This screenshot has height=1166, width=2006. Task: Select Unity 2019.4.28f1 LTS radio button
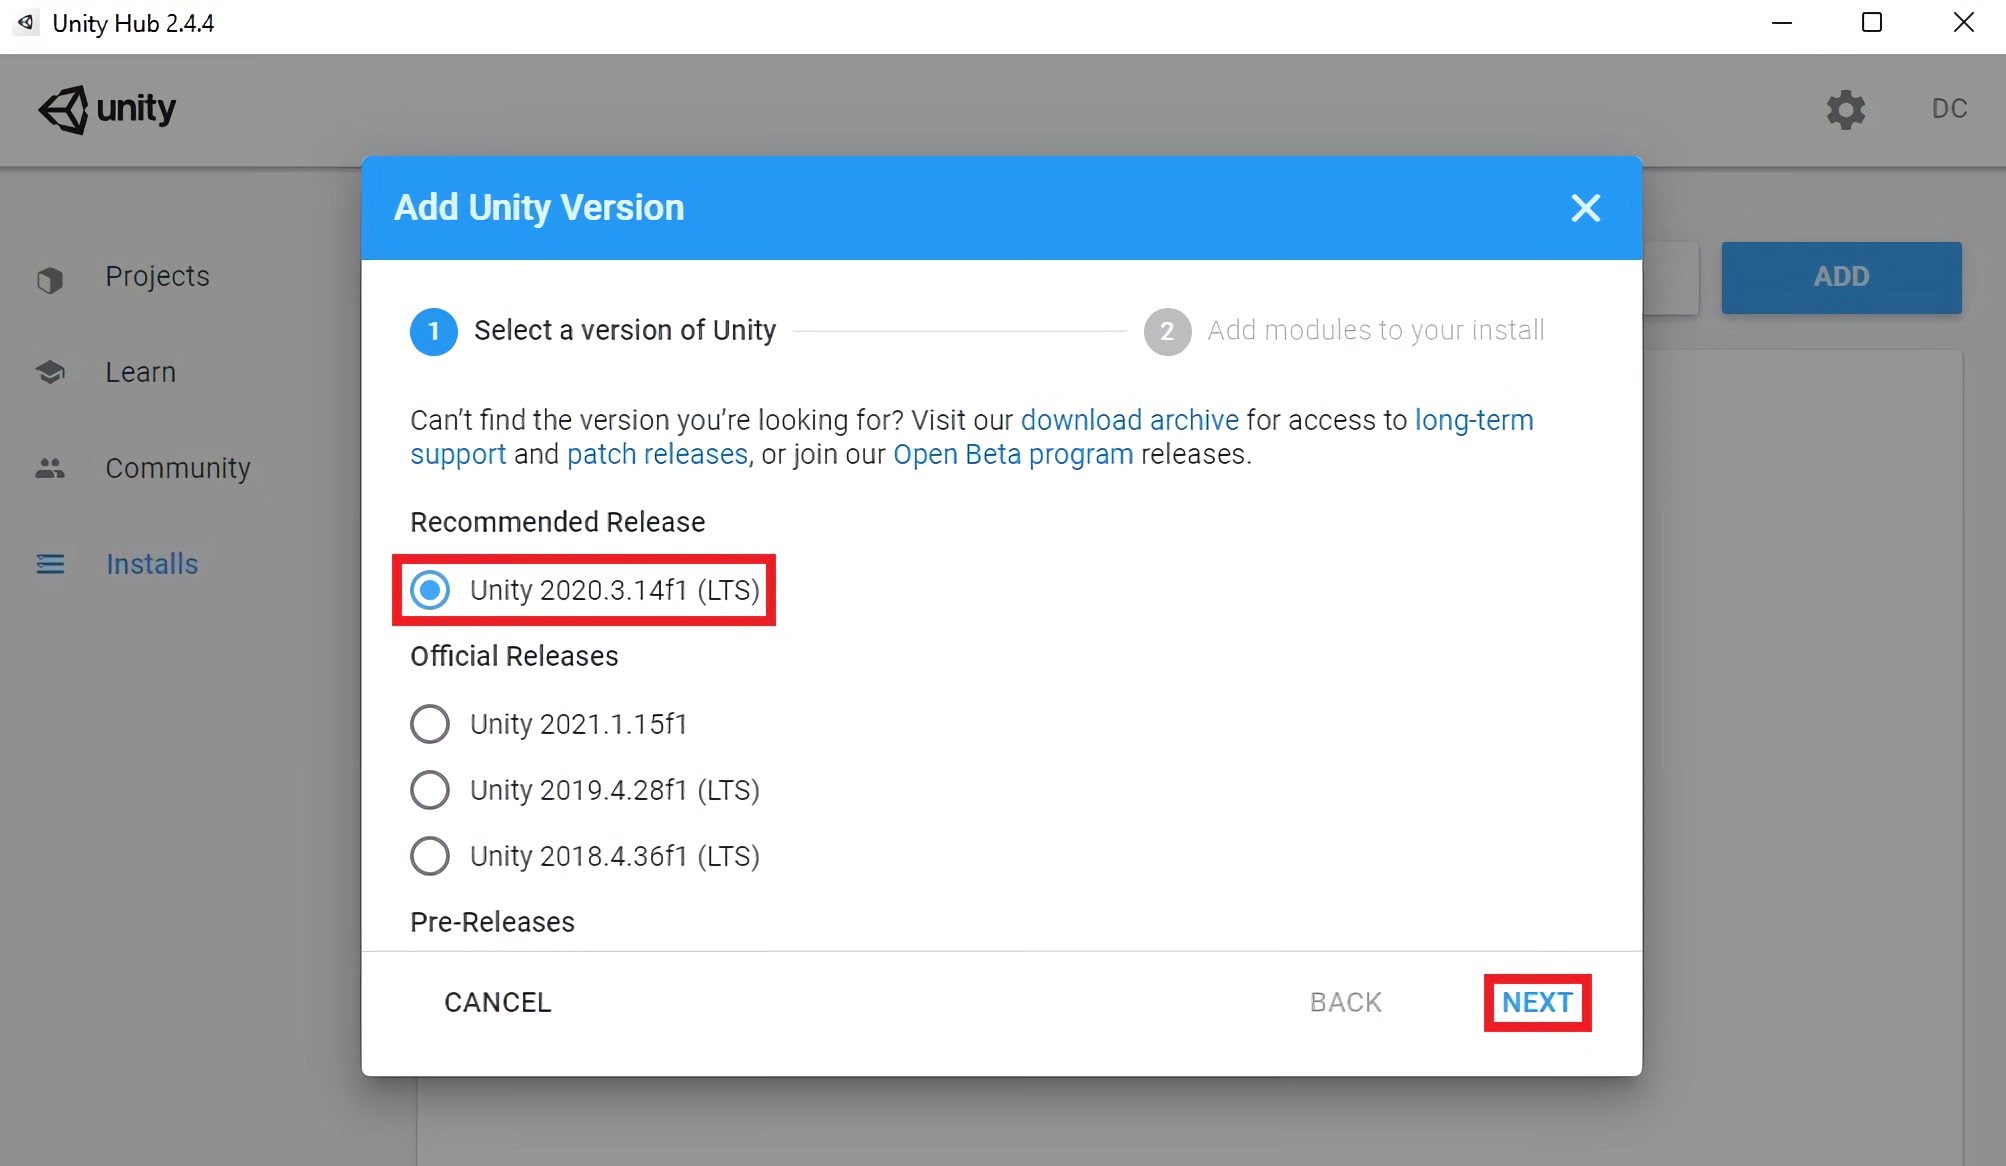click(x=433, y=790)
